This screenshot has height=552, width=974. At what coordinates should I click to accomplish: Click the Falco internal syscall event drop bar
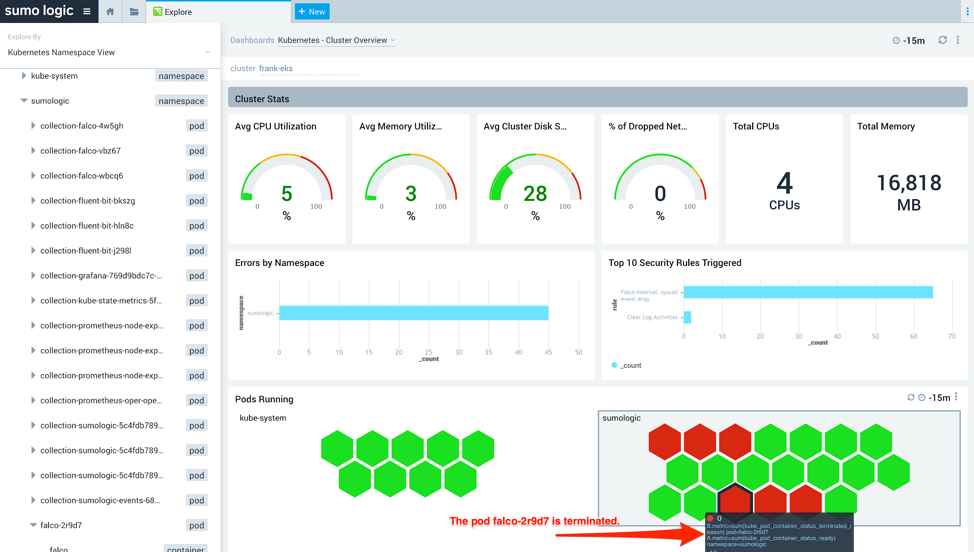[x=808, y=292]
